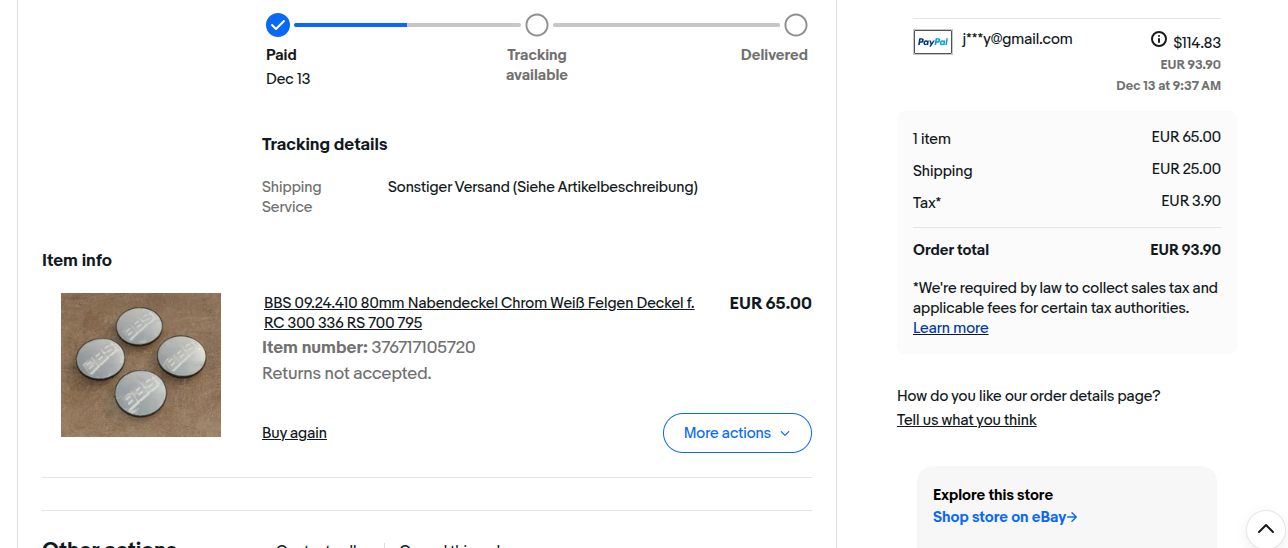Click the Tracking available step circle
The height and width of the screenshot is (548, 1288).
tap(537, 25)
